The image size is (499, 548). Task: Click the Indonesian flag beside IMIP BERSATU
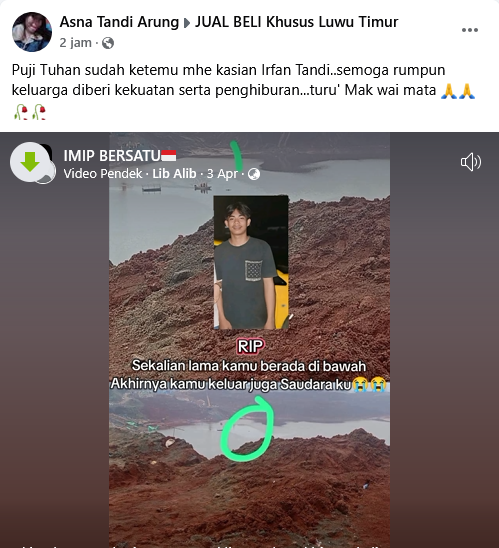169,156
